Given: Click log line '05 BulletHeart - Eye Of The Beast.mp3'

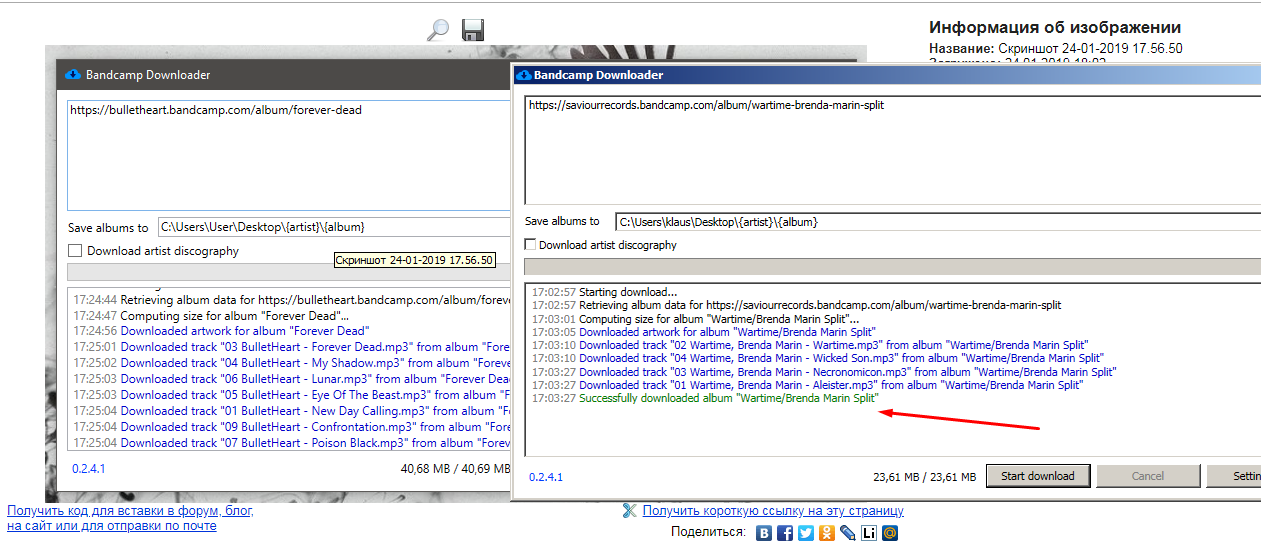Looking at the screenshot, I should pyautogui.click(x=291, y=395).
